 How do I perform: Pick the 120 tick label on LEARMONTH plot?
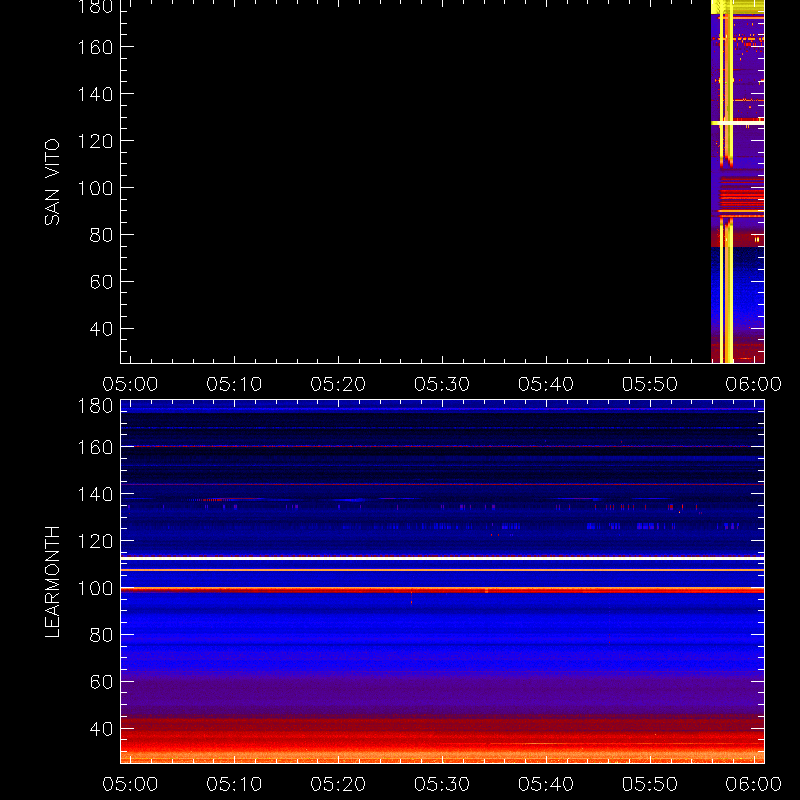coord(95,541)
